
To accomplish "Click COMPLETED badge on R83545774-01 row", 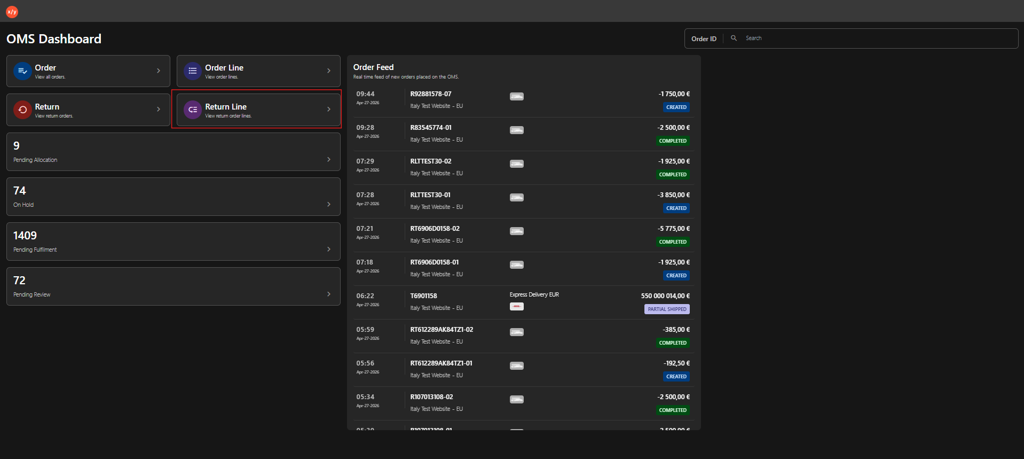I will (x=673, y=140).
